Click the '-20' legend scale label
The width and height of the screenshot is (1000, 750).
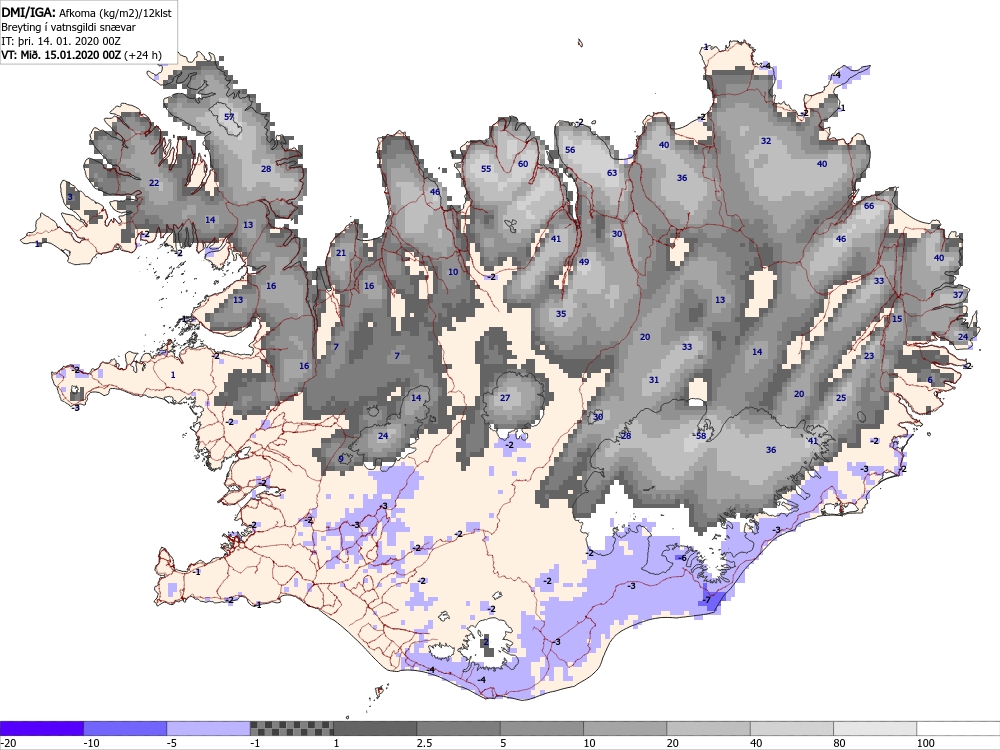point(8,743)
